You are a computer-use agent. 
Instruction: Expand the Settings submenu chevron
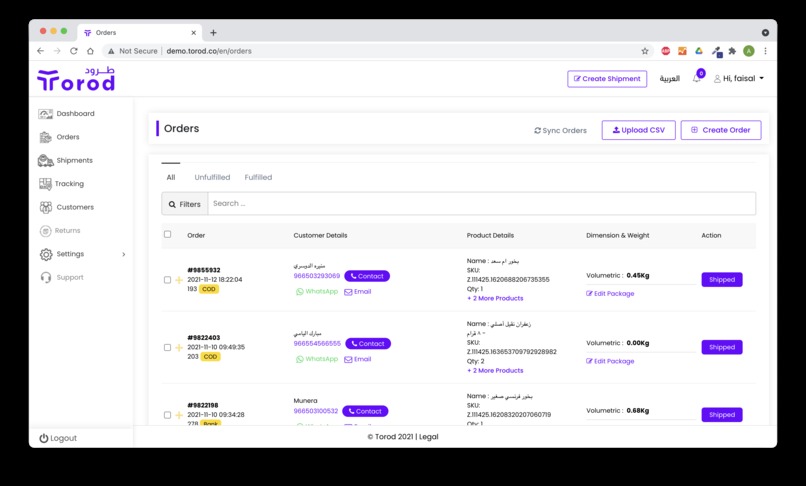[x=123, y=254]
